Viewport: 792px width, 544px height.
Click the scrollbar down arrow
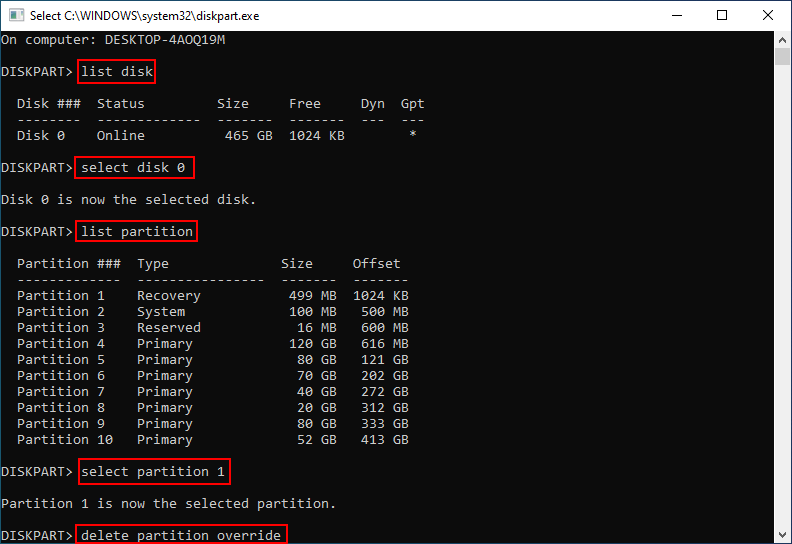tap(782, 535)
